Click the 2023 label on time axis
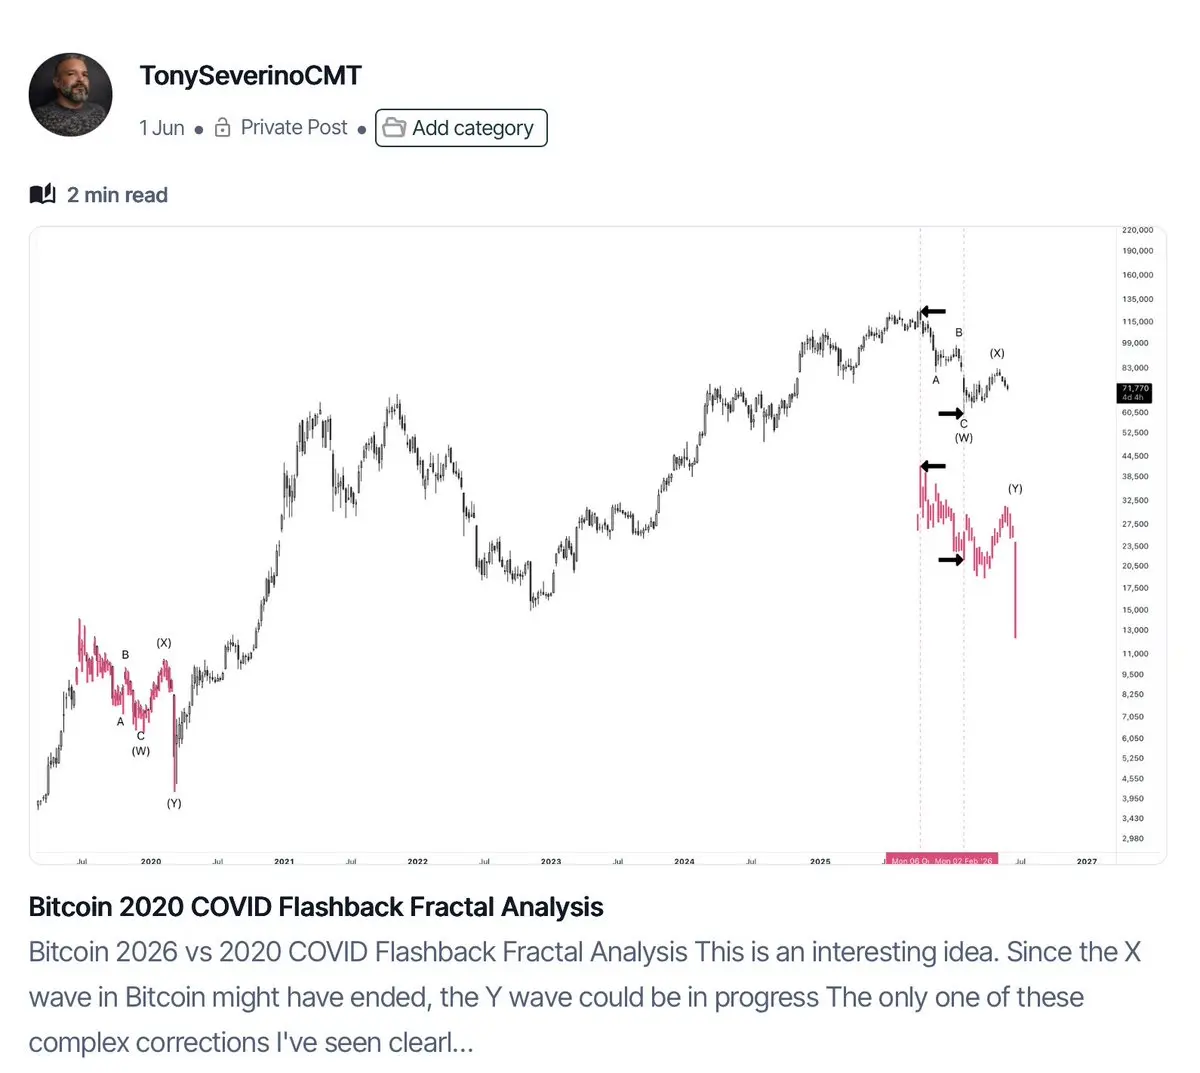 [551, 861]
